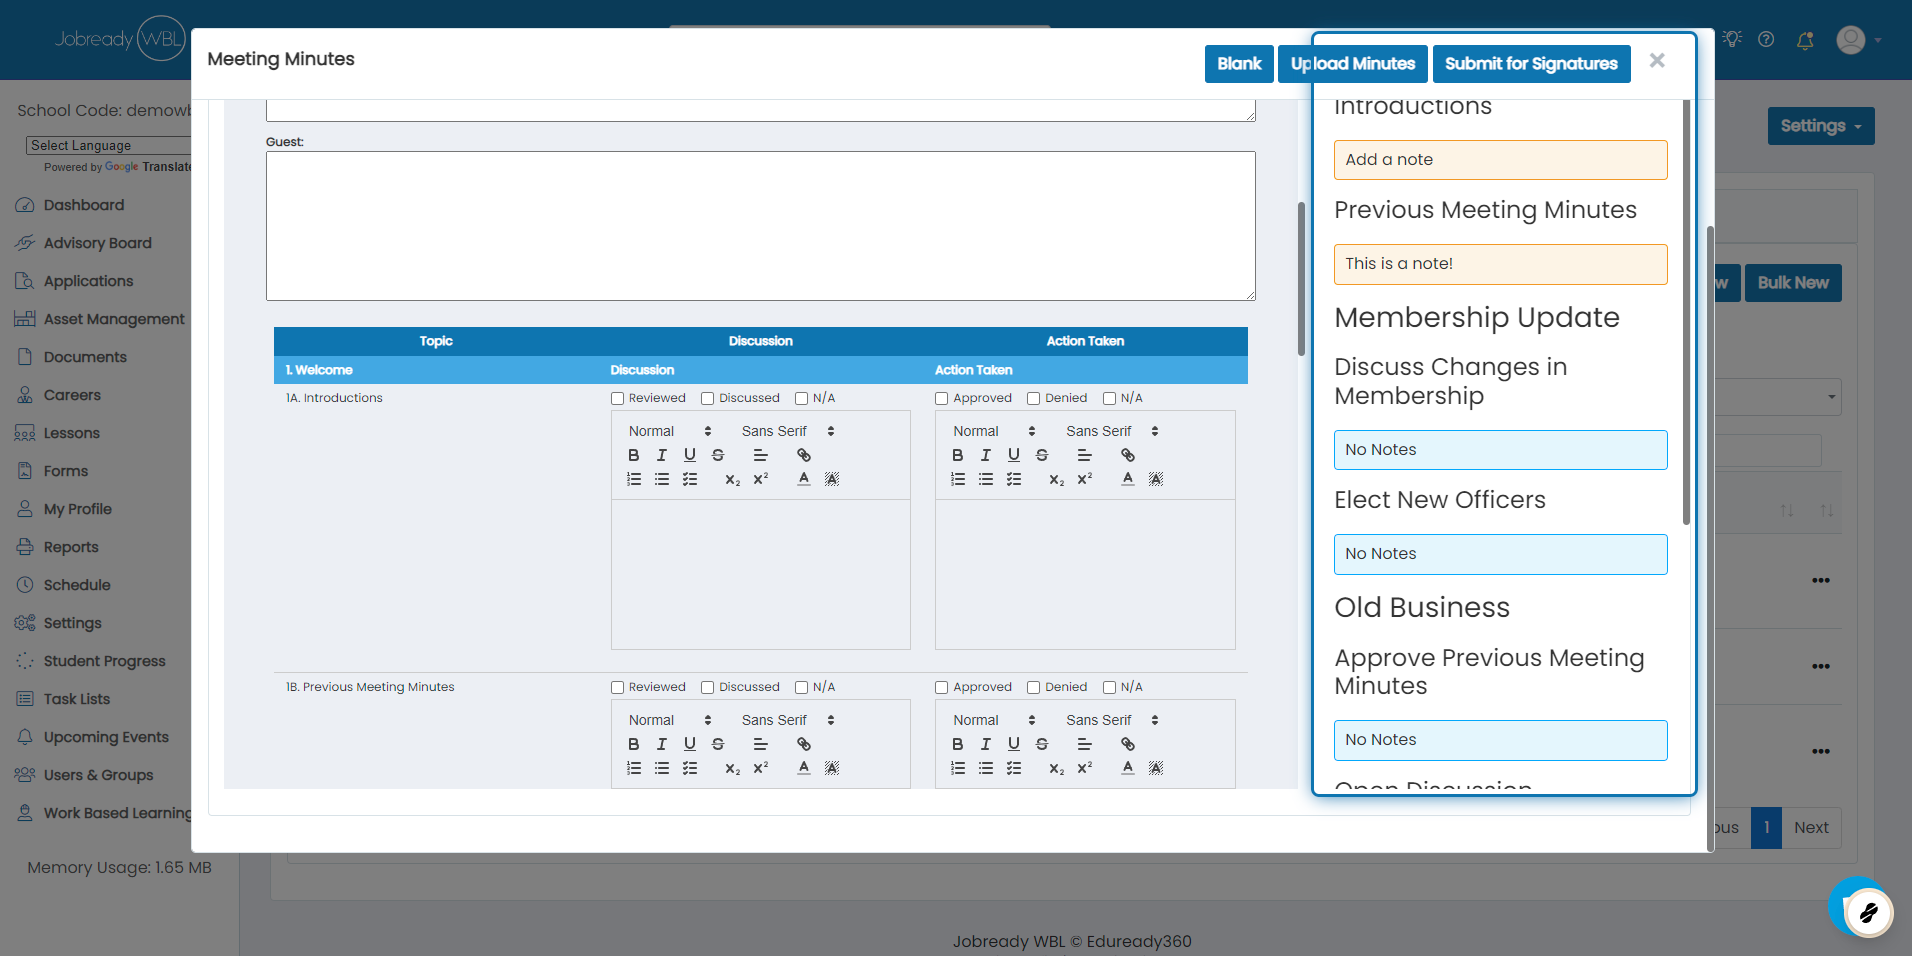
Task: Open Sans Serif font dropdown in 1A action taken editor
Action: click(1111, 431)
